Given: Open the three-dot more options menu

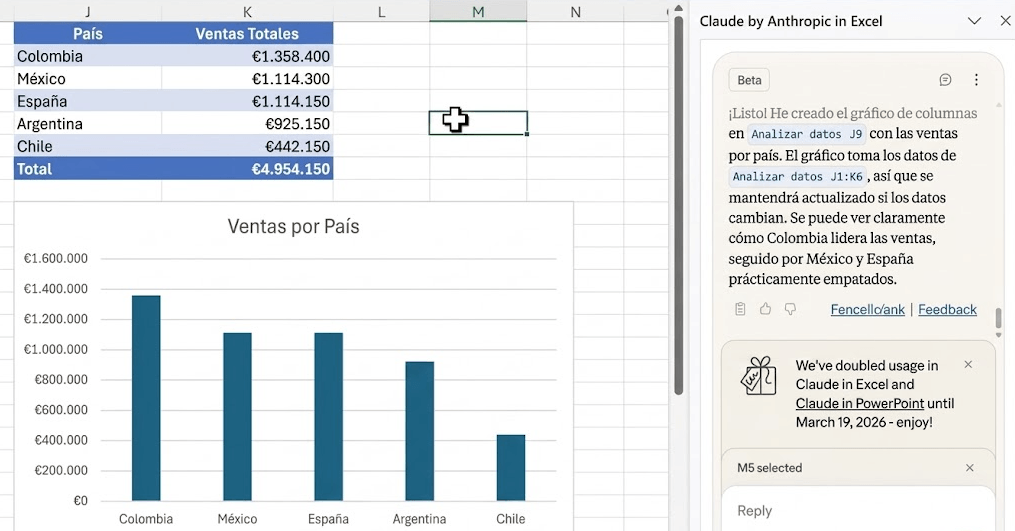Looking at the screenshot, I should pyautogui.click(x=976, y=80).
